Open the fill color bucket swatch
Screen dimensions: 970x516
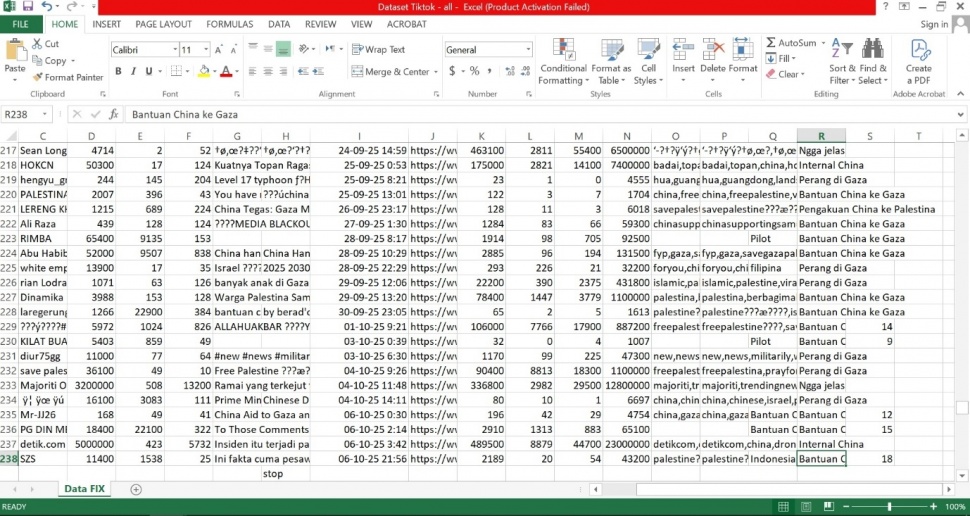[x=204, y=71]
